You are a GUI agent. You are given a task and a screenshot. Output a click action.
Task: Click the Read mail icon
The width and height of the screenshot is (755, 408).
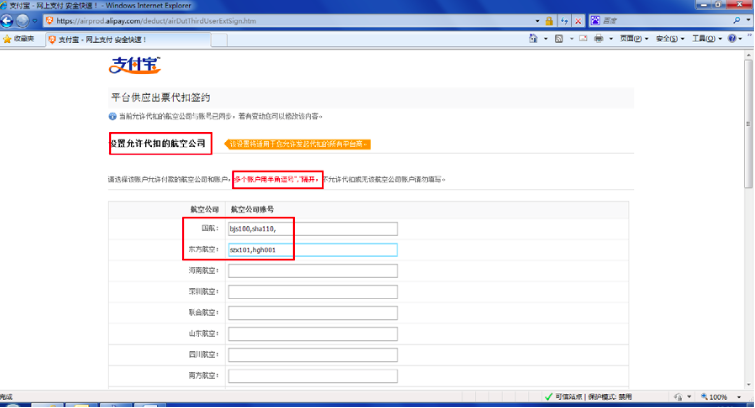coord(583,39)
